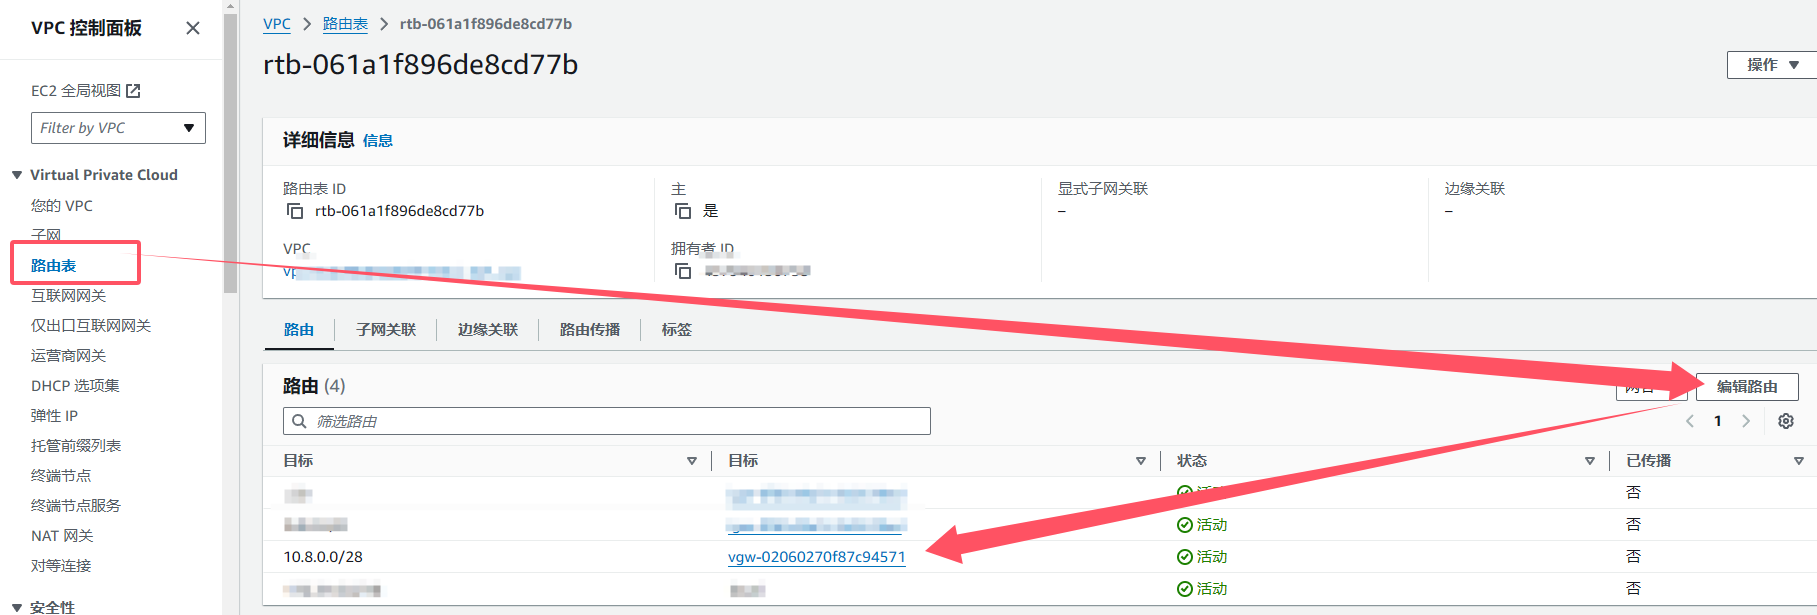Click the VPC breadcrumb link
Screen dimensions: 1817x615
(277, 24)
